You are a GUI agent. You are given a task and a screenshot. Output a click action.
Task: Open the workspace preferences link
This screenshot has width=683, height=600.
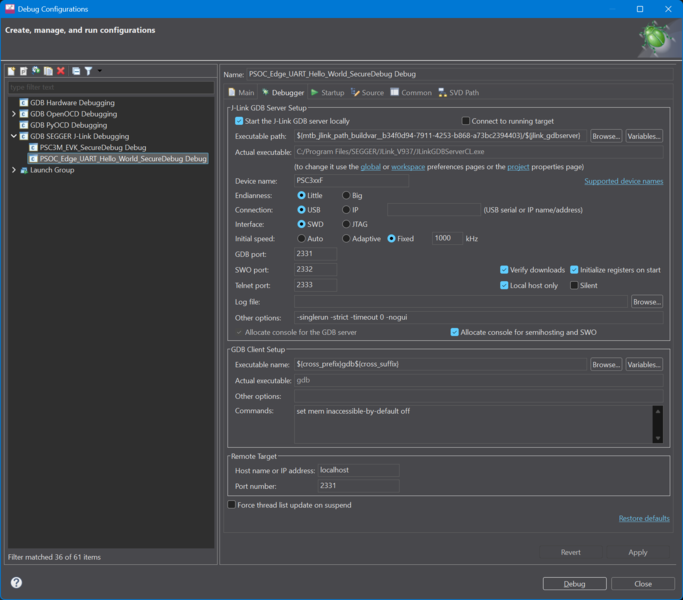click(x=408, y=167)
